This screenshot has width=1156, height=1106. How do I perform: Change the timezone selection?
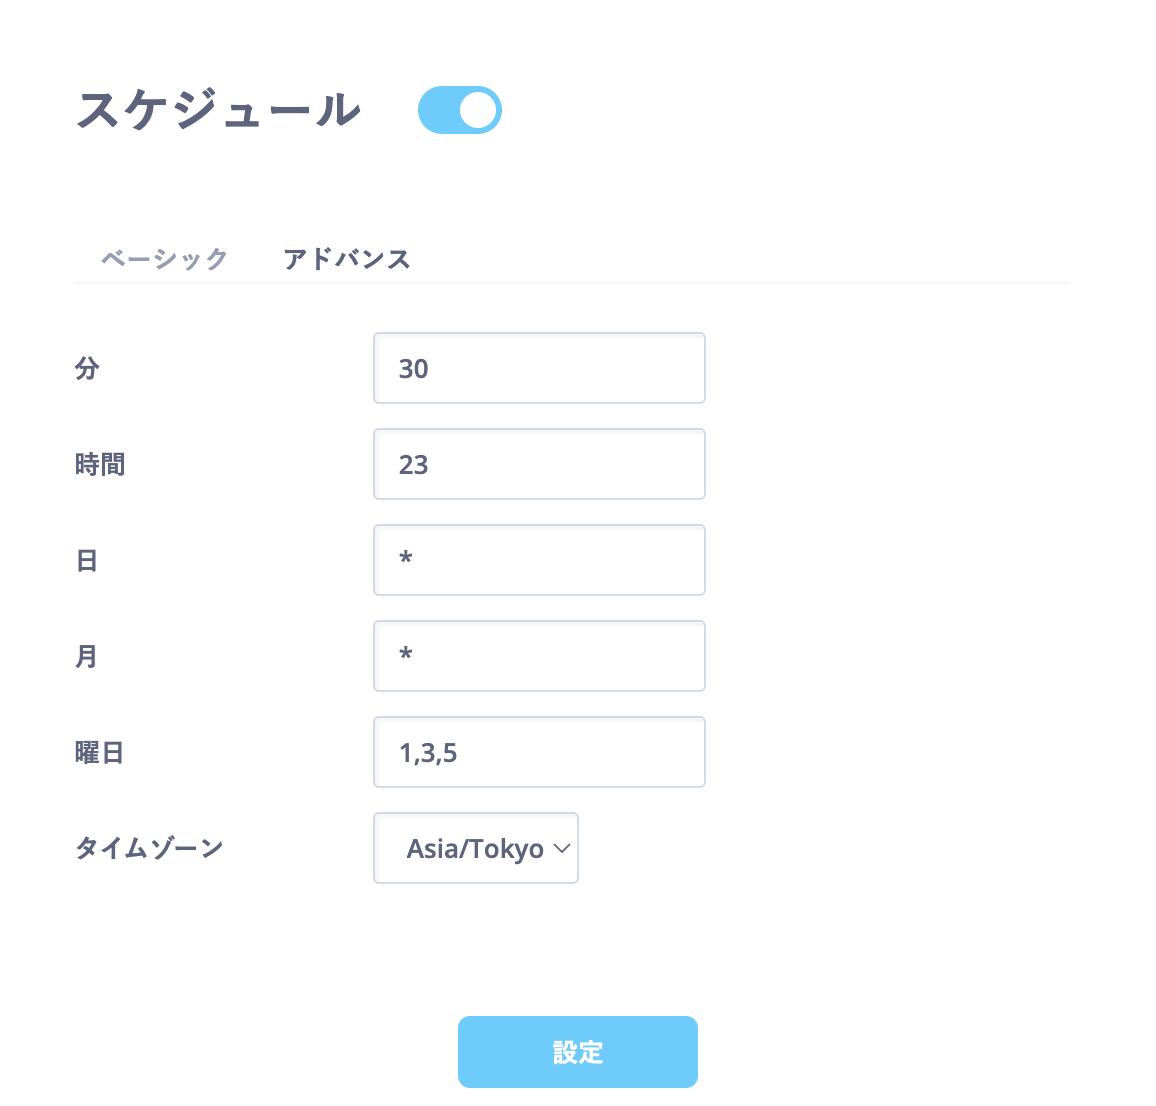click(x=475, y=848)
